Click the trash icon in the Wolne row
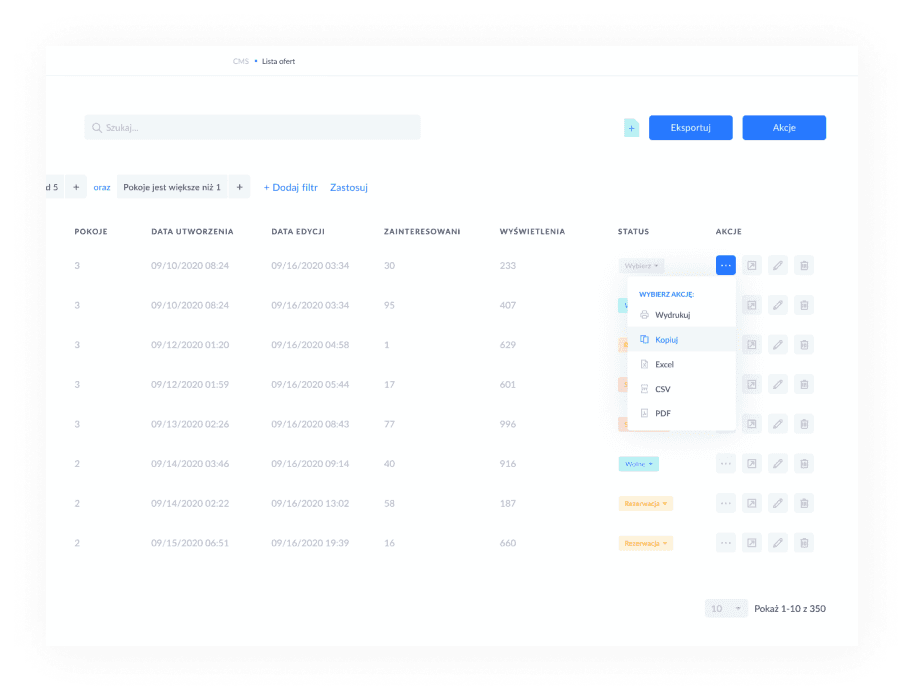The height and width of the screenshot is (700, 912). tap(804, 464)
